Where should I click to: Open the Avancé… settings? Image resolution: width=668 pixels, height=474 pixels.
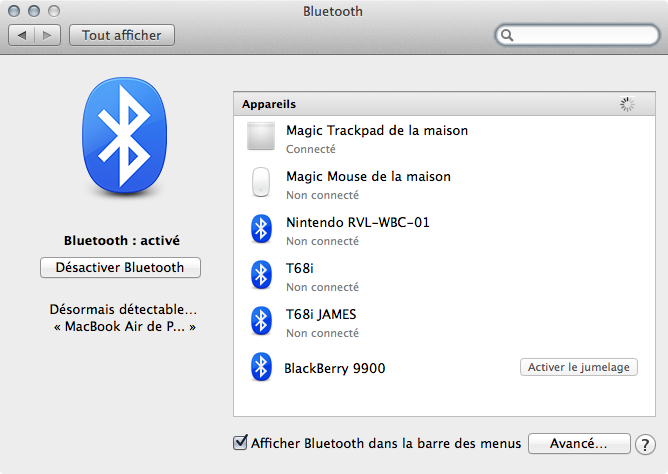click(x=579, y=443)
